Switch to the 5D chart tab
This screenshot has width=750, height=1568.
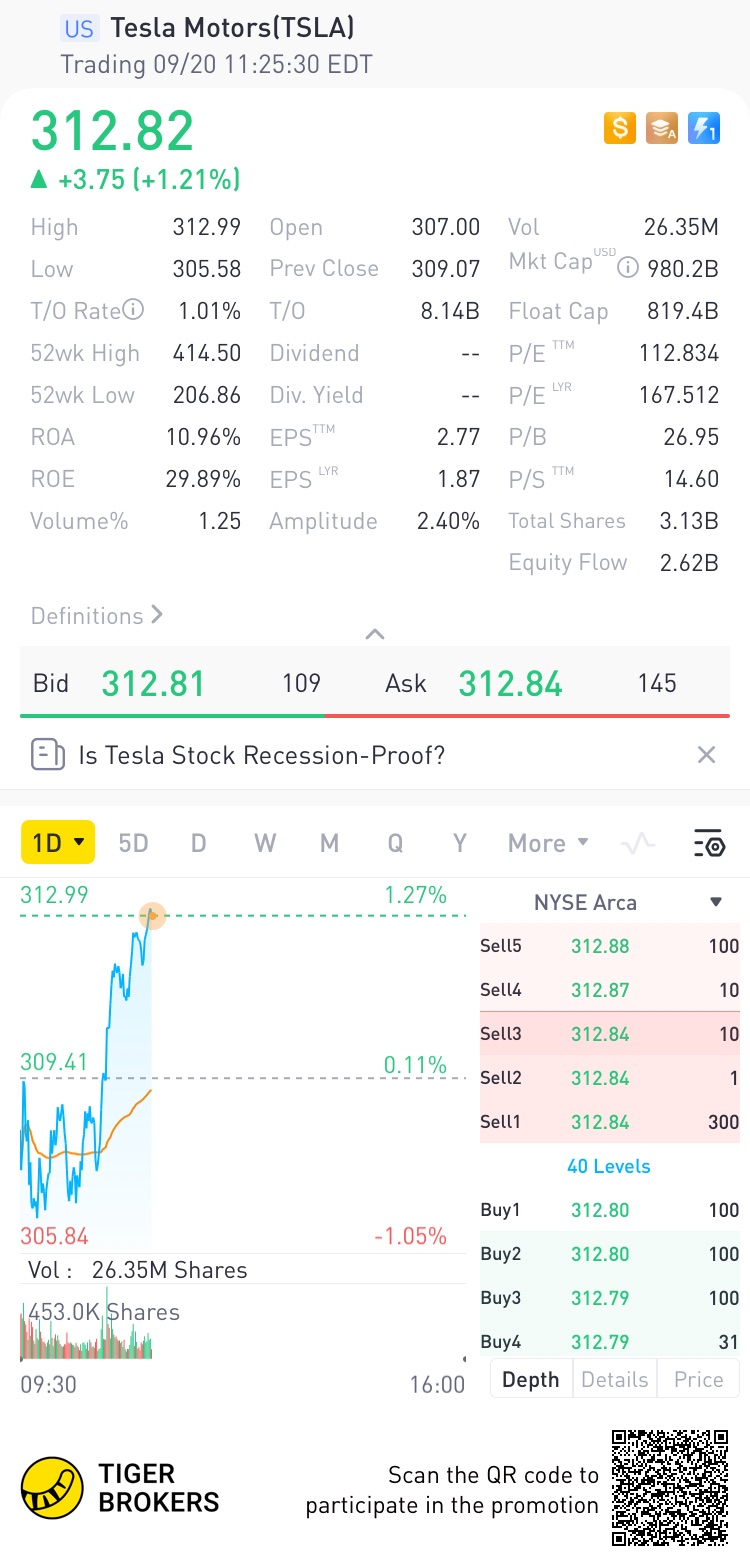click(x=133, y=843)
